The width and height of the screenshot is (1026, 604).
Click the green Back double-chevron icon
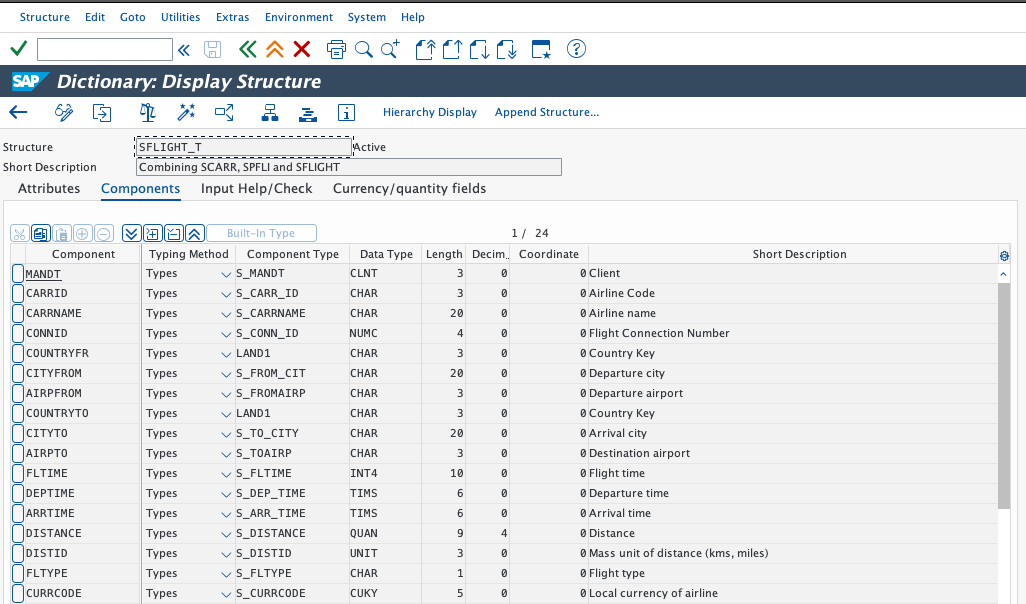click(x=247, y=49)
